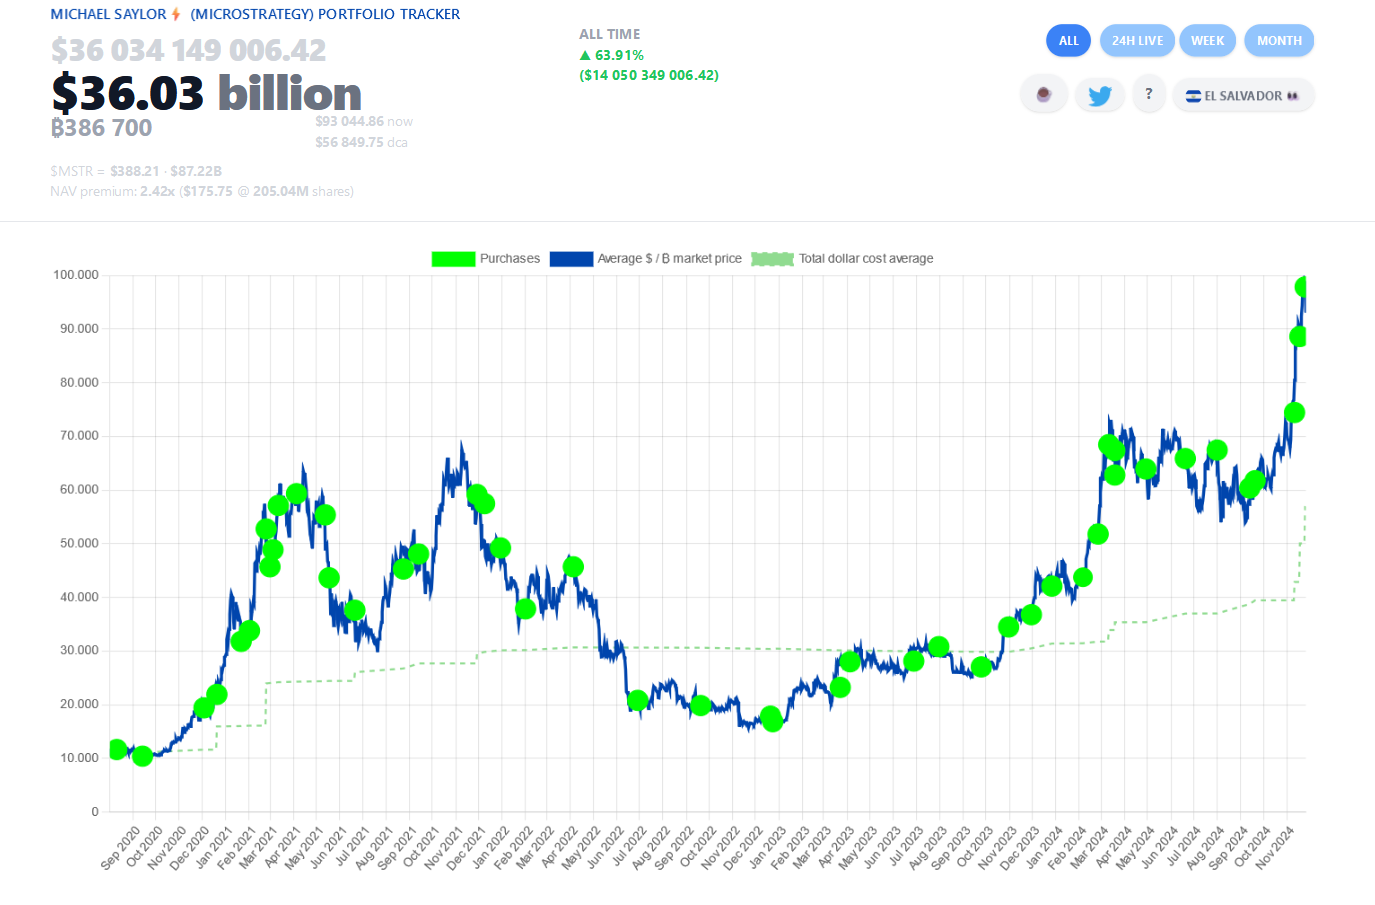Select the ALL time range tab
Screen dimensions: 1375x905
click(1069, 41)
